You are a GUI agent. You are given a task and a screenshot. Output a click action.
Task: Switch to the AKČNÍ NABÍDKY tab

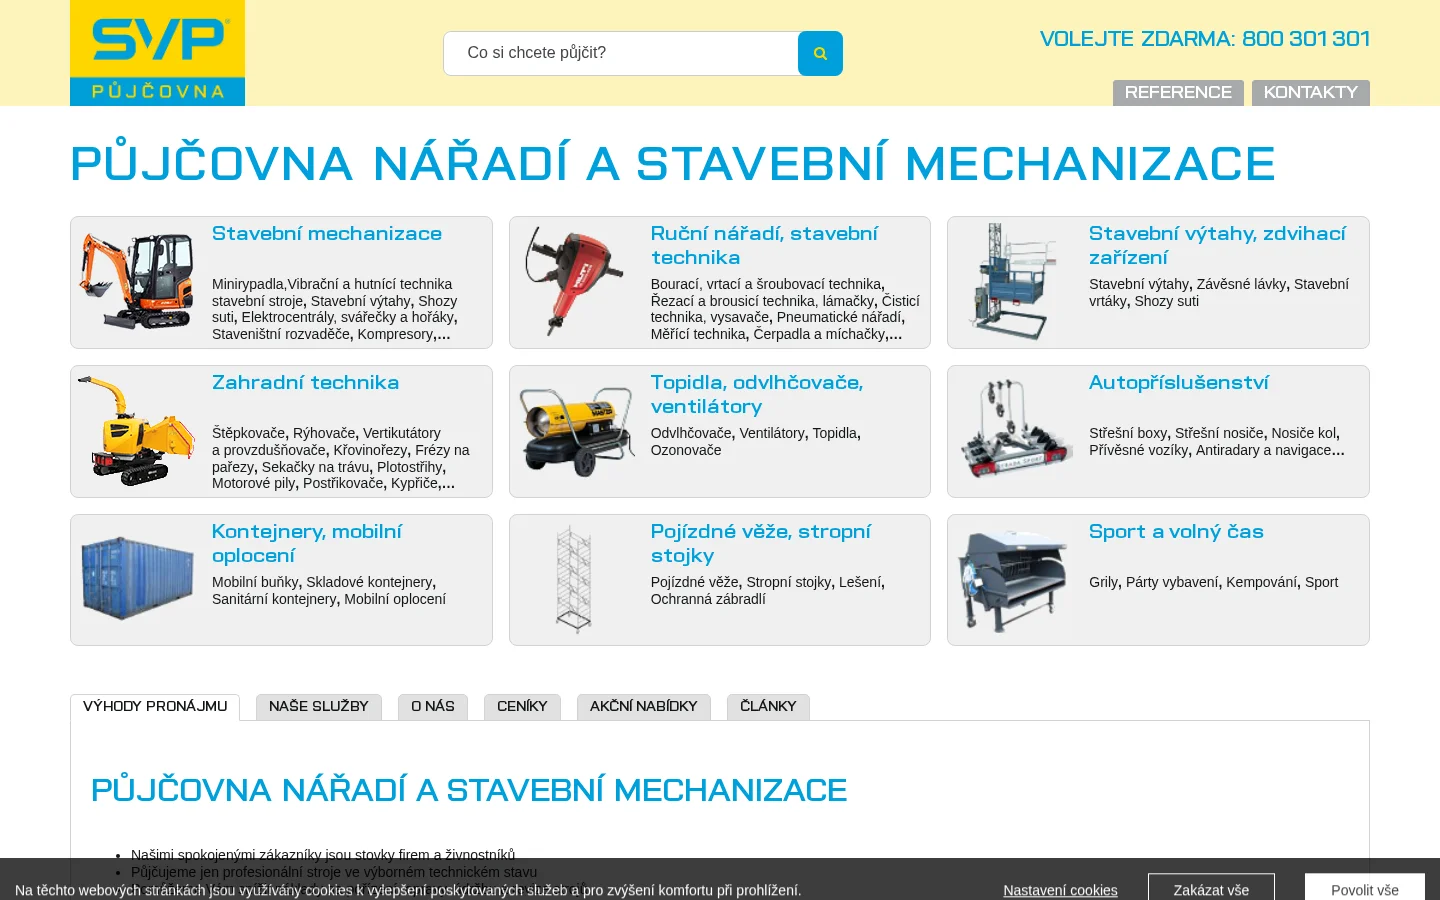click(644, 707)
